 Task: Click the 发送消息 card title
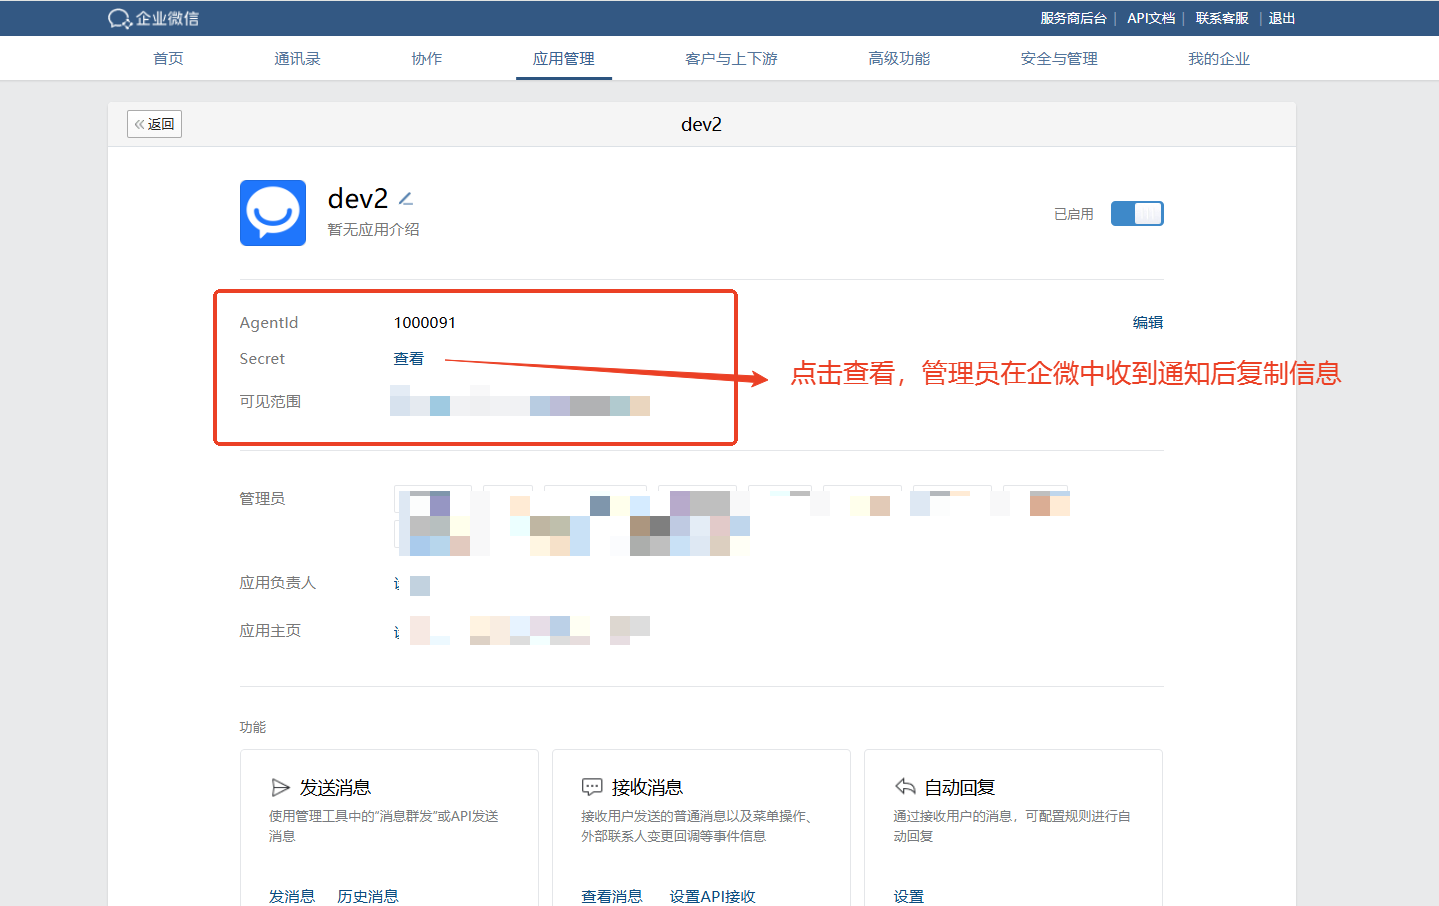[336, 787]
